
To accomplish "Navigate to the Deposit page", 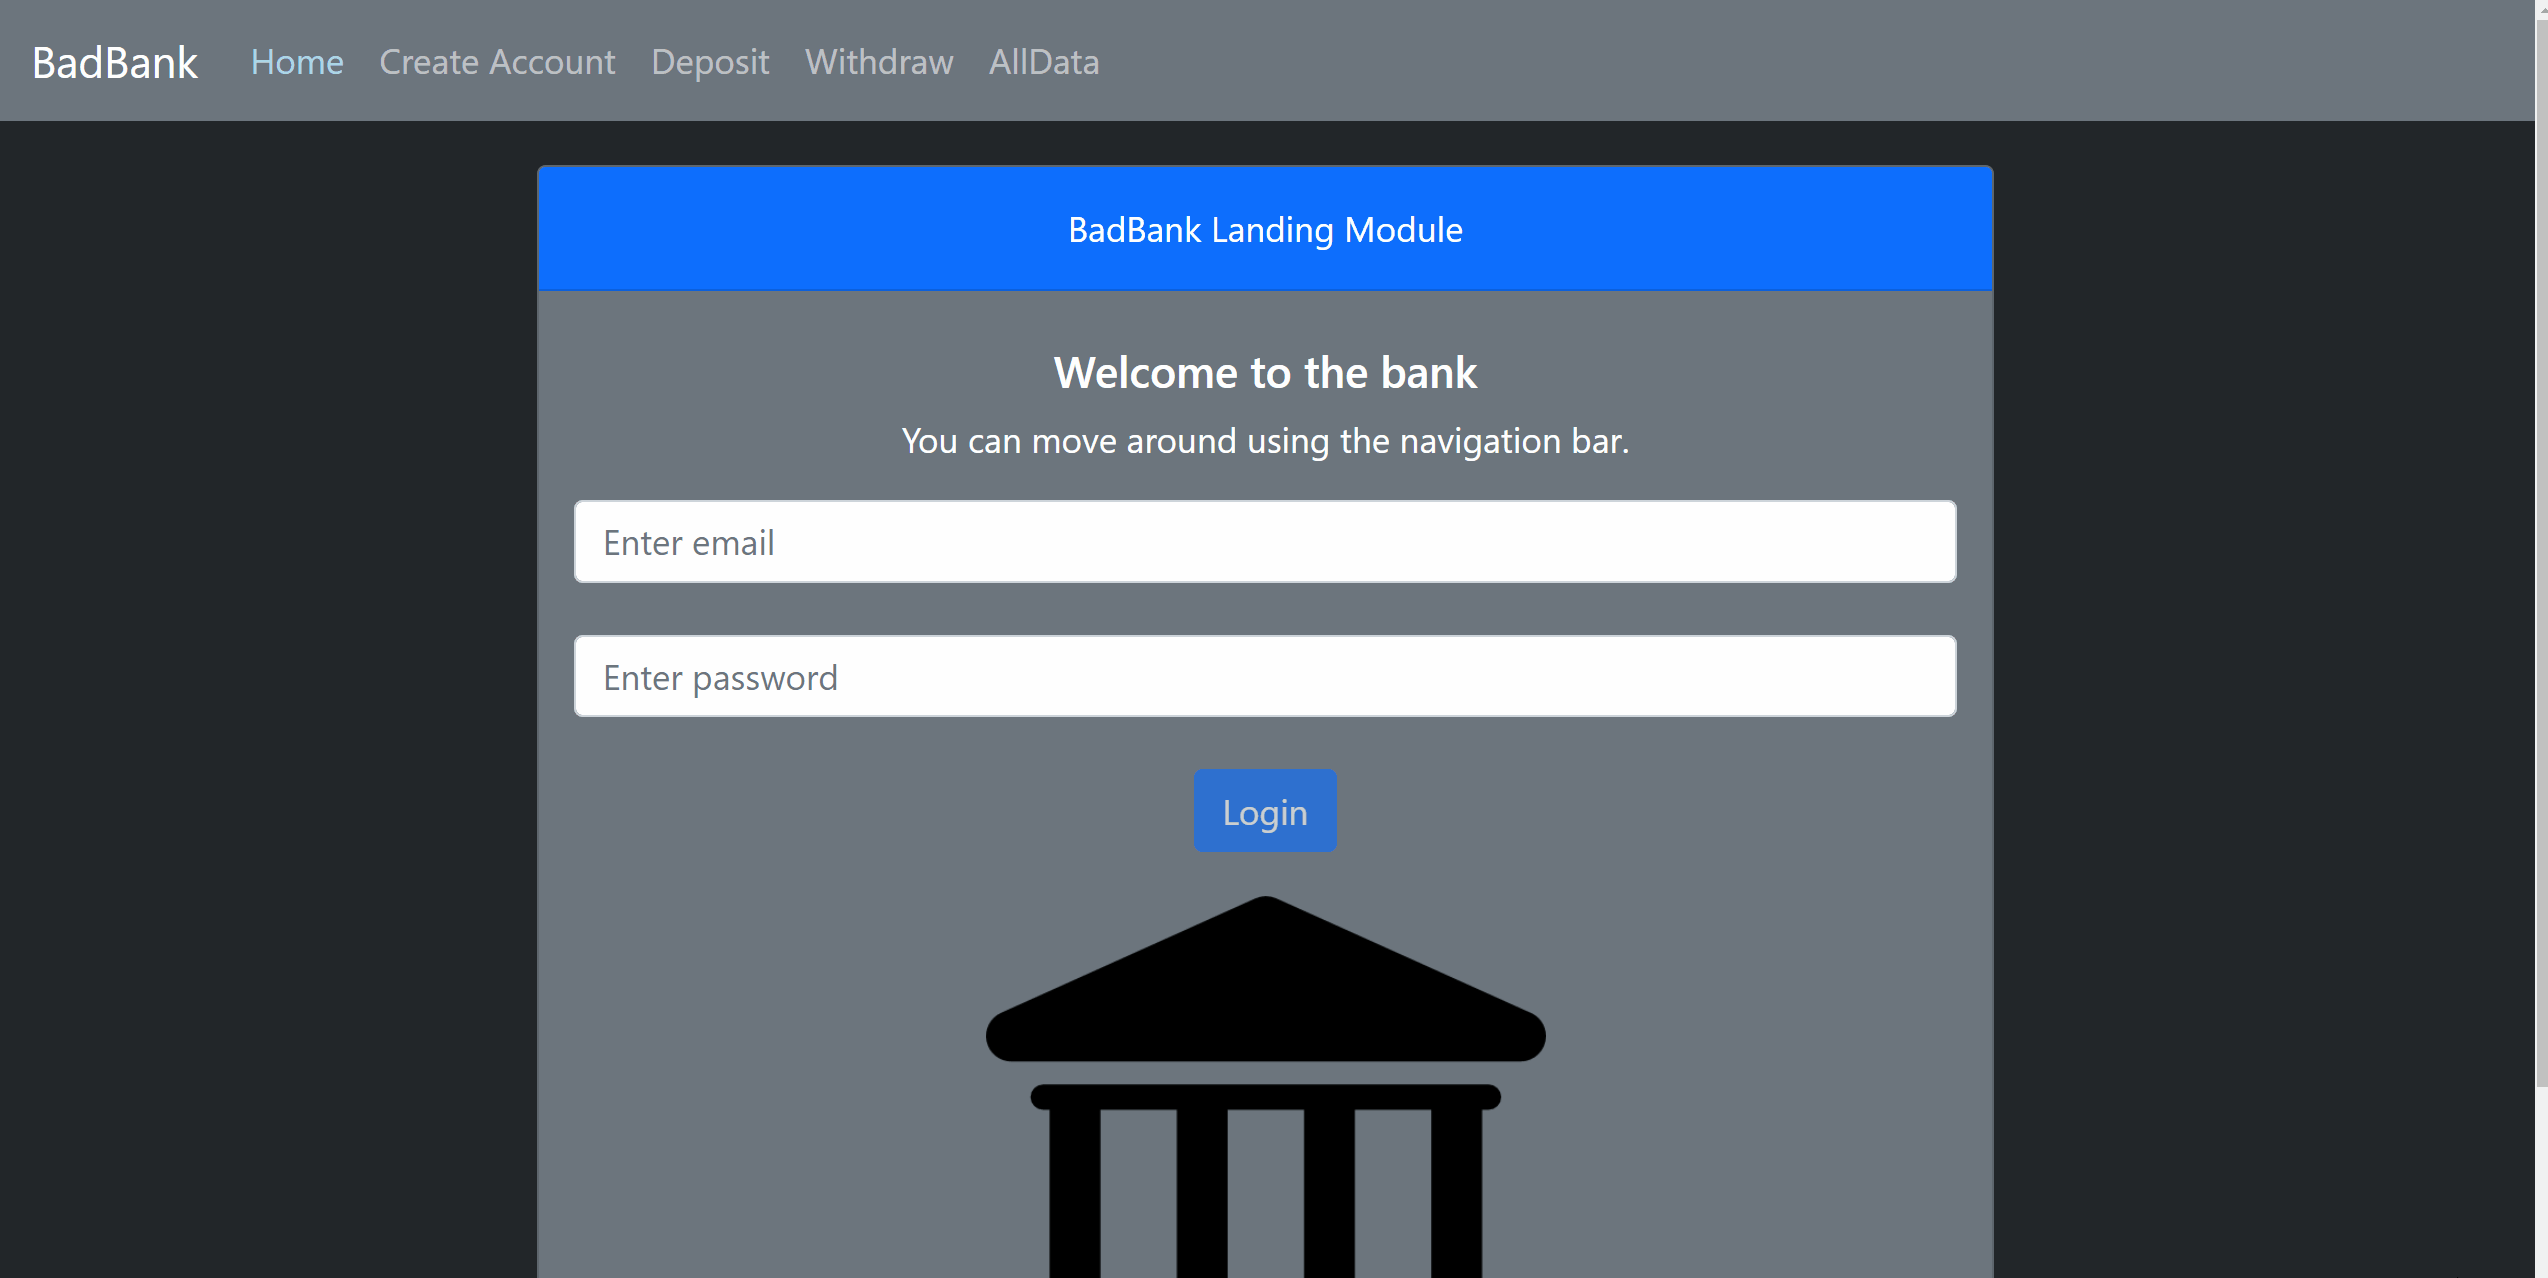I will pyautogui.click(x=710, y=62).
